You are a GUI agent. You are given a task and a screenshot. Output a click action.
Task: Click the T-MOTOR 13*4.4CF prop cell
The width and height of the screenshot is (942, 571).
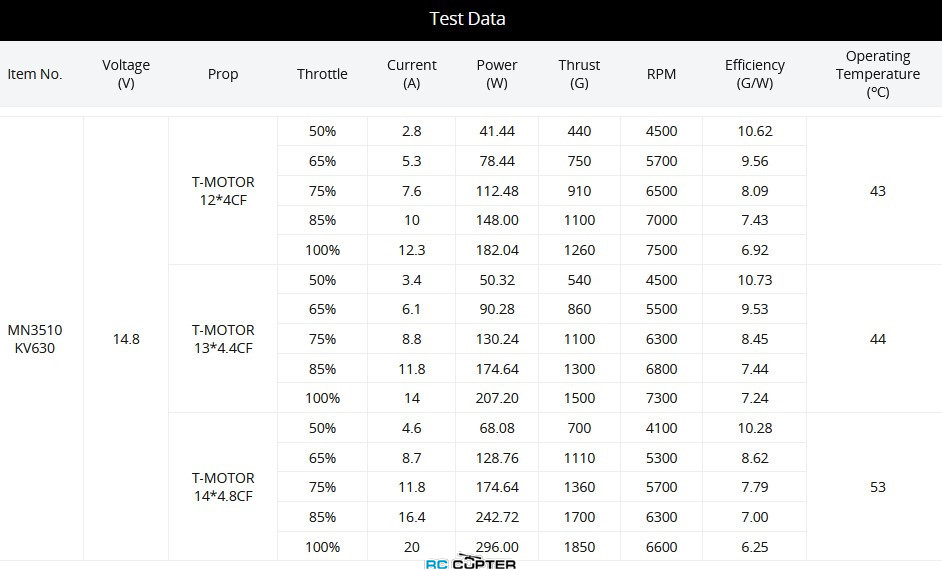click(223, 339)
